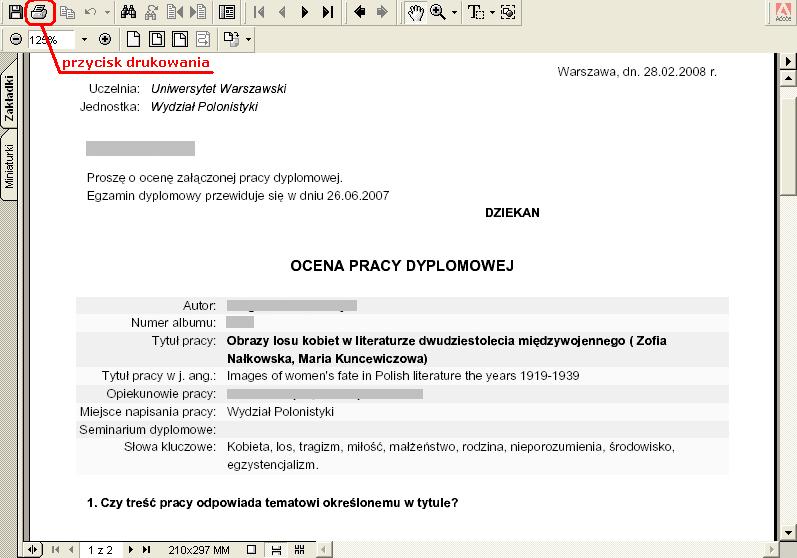Image resolution: width=797 pixels, height=558 pixels.
Task: Click the heading 'OCENA PRACY DYPLOMOWEJ'
Action: click(x=402, y=265)
